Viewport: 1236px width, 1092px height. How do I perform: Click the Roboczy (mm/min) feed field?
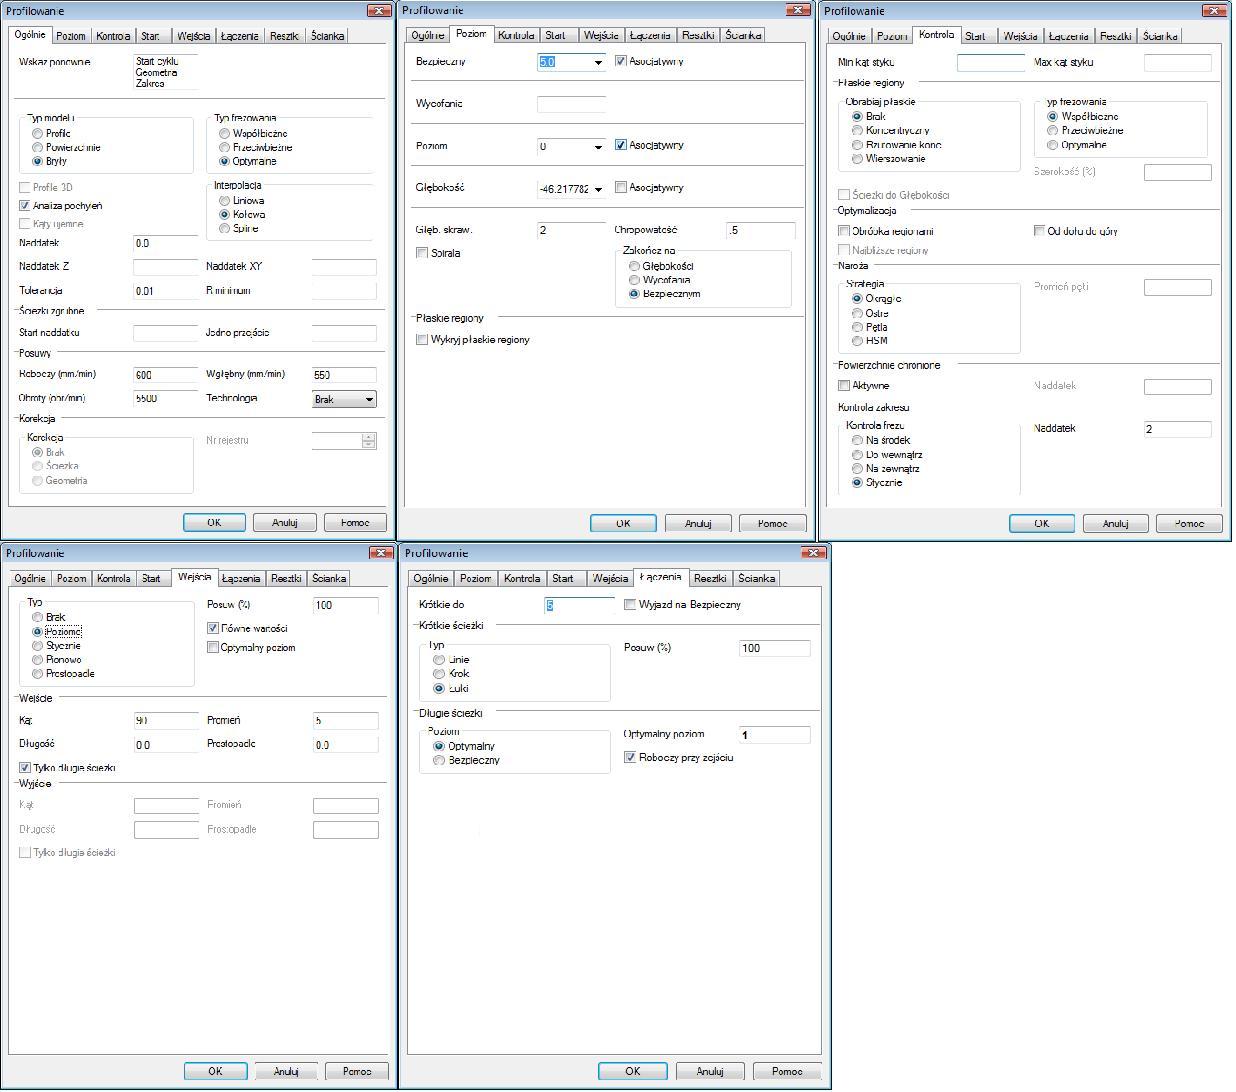point(166,375)
